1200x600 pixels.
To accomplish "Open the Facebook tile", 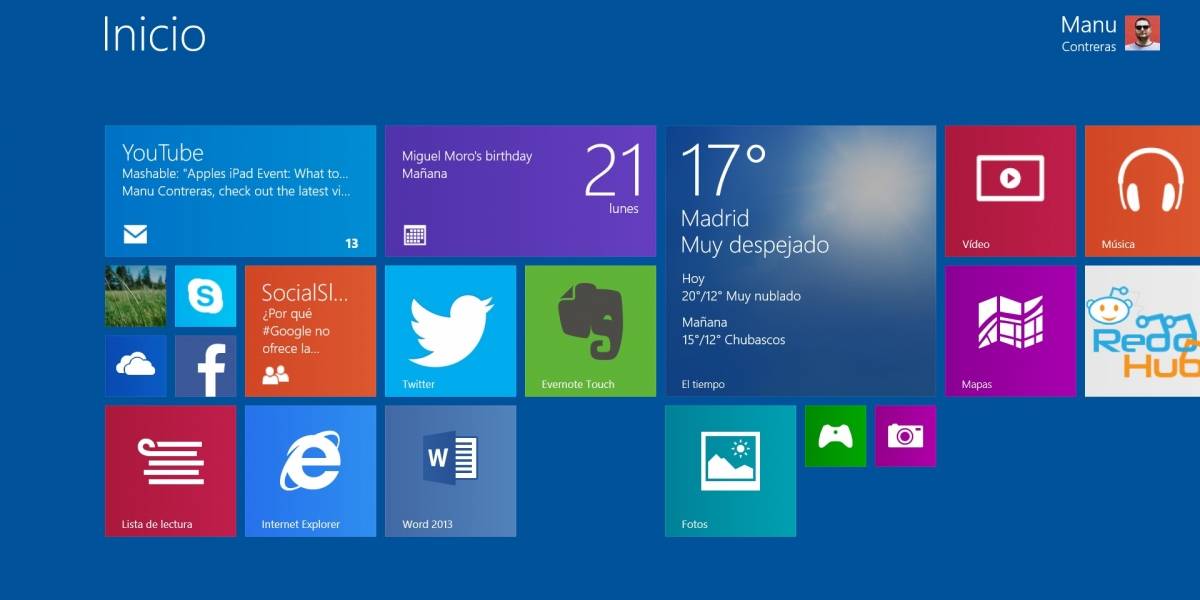I will point(205,366).
